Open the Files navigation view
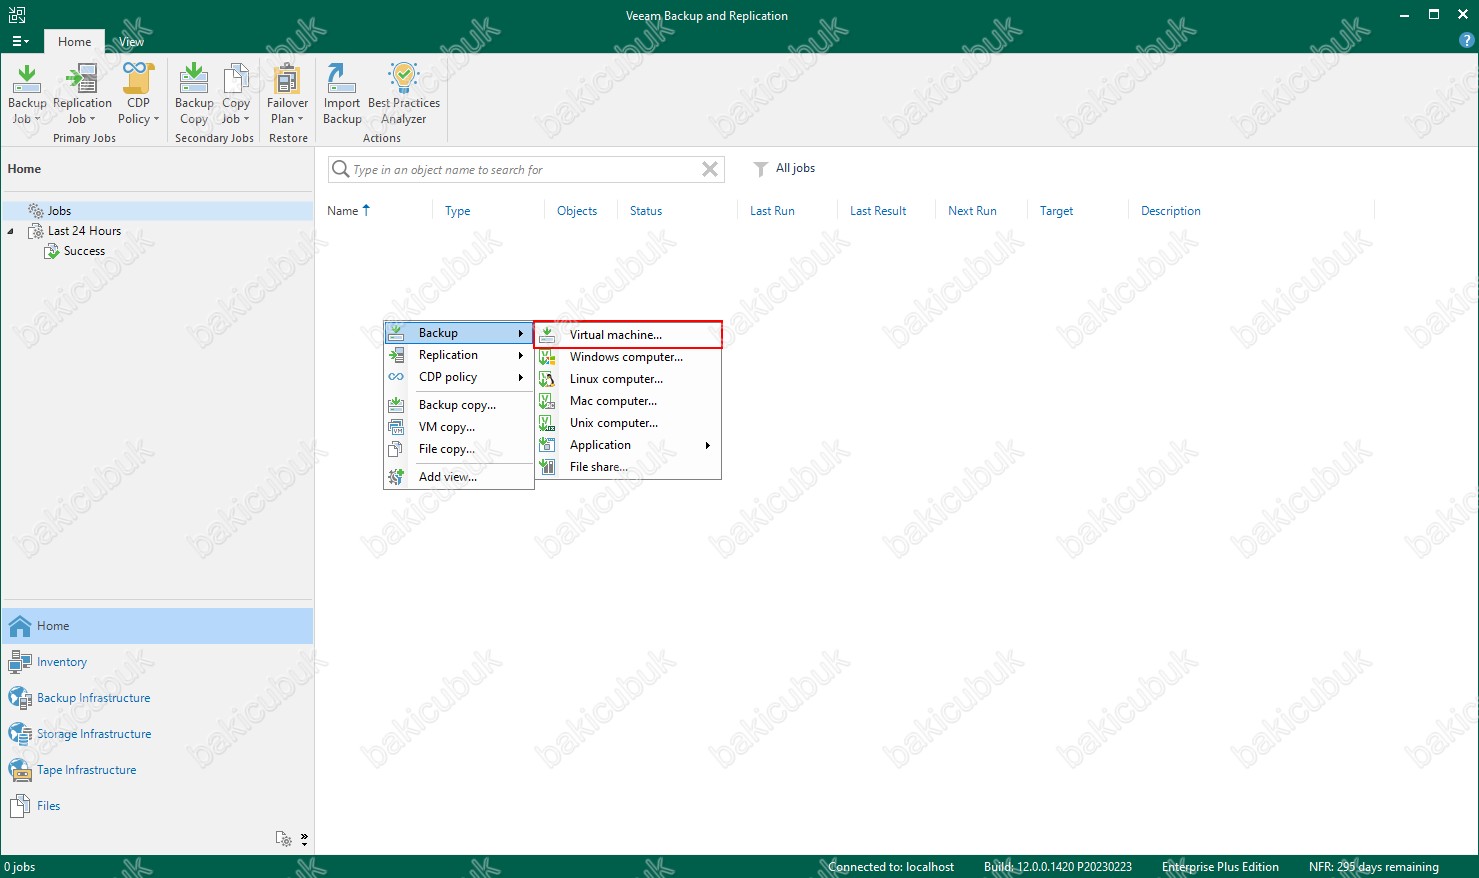1479x878 pixels. tap(157, 806)
